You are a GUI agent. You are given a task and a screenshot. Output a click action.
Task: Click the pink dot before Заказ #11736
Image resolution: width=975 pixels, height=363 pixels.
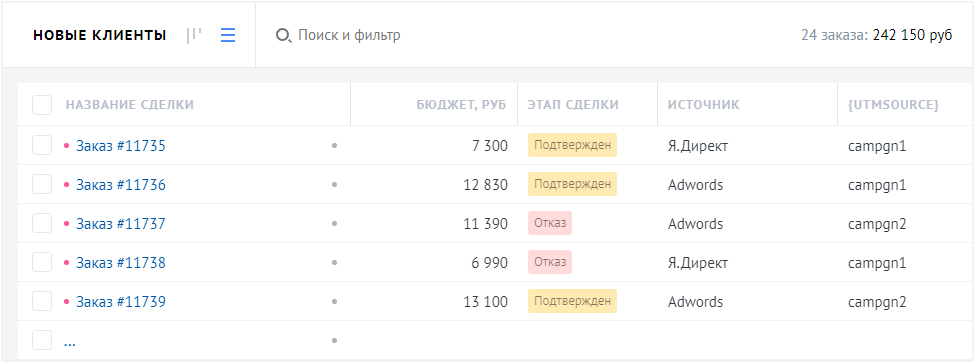[67, 185]
